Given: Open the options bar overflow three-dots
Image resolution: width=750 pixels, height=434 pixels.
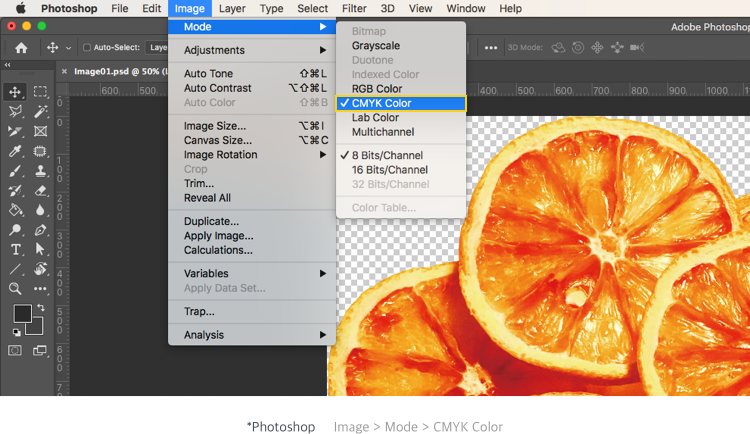Looking at the screenshot, I should pyautogui.click(x=491, y=48).
